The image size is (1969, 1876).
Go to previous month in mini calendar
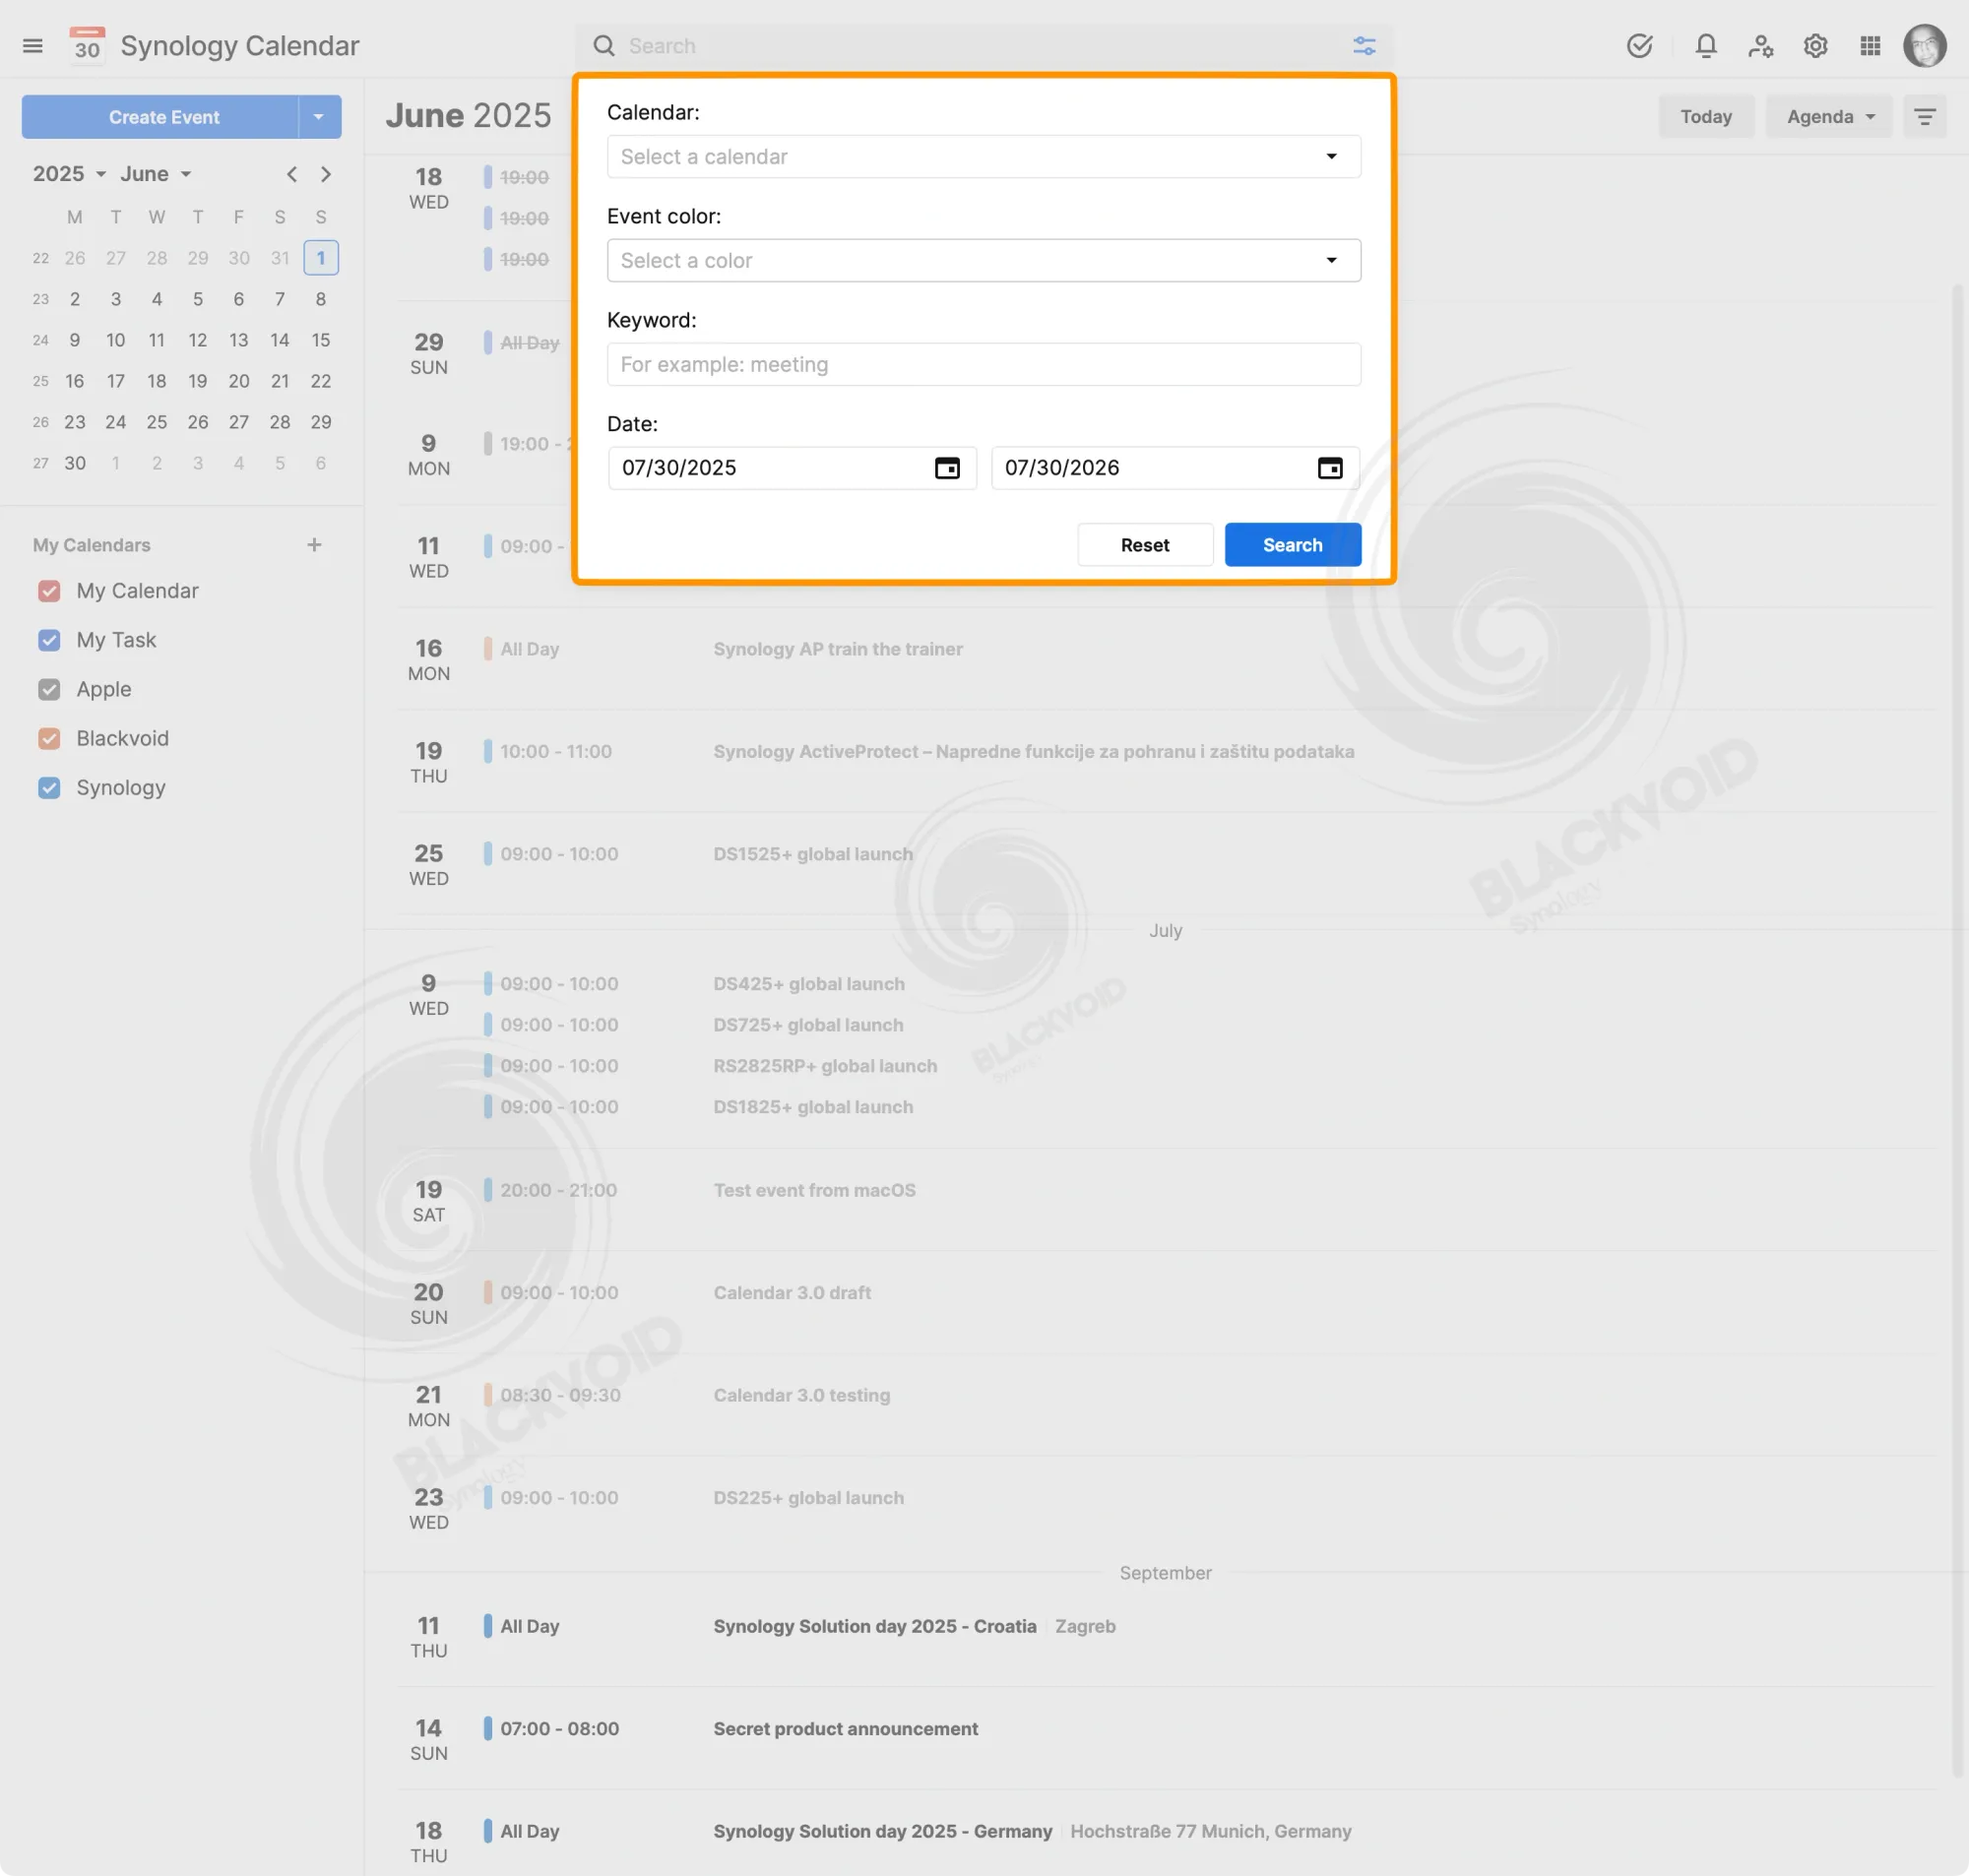[x=292, y=174]
